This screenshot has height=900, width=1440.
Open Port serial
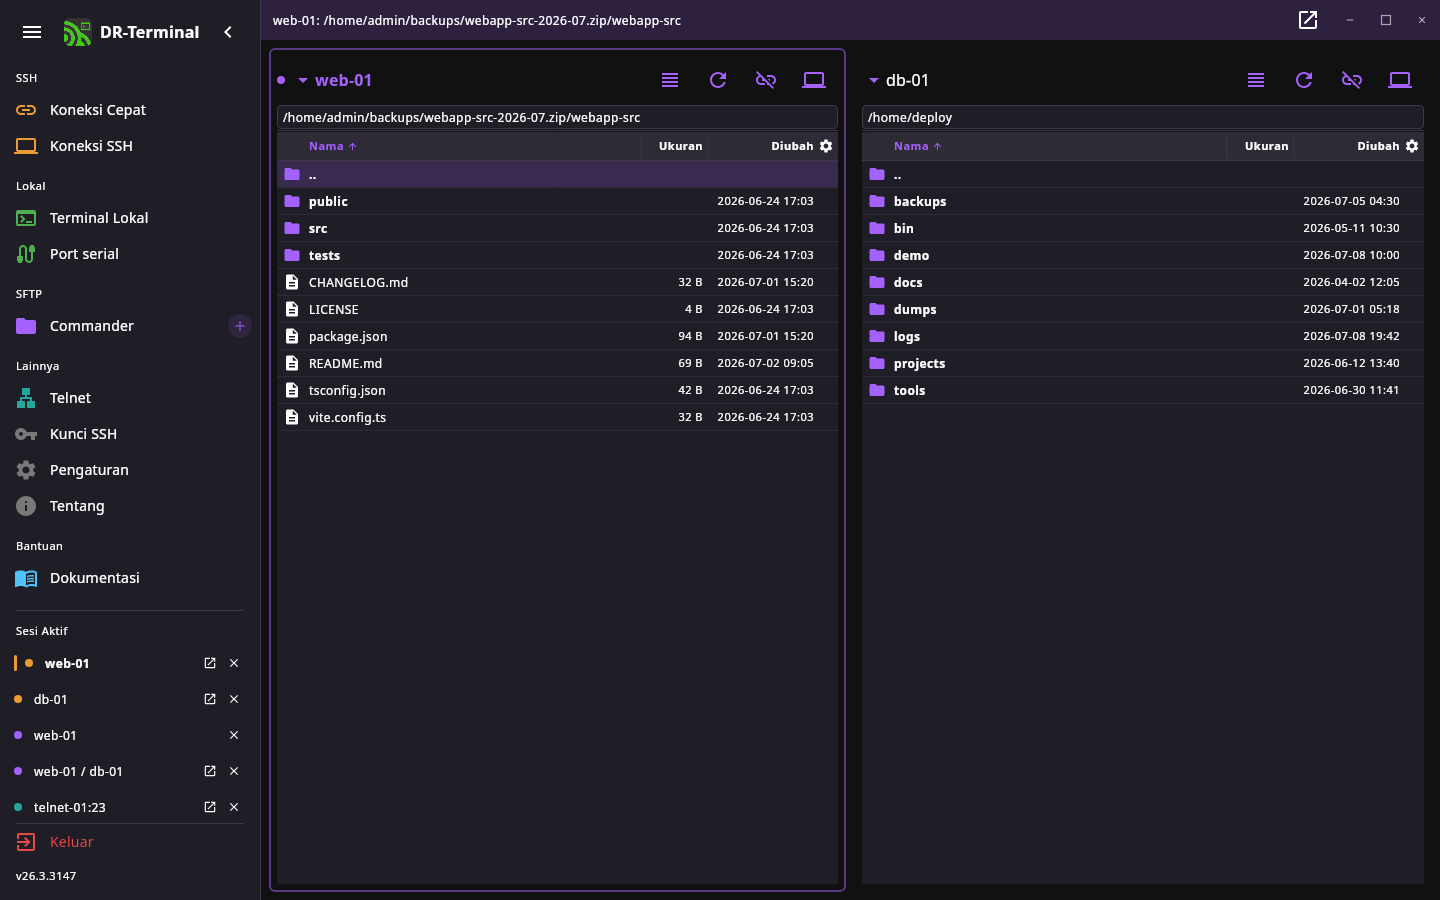pyautogui.click(x=130, y=254)
